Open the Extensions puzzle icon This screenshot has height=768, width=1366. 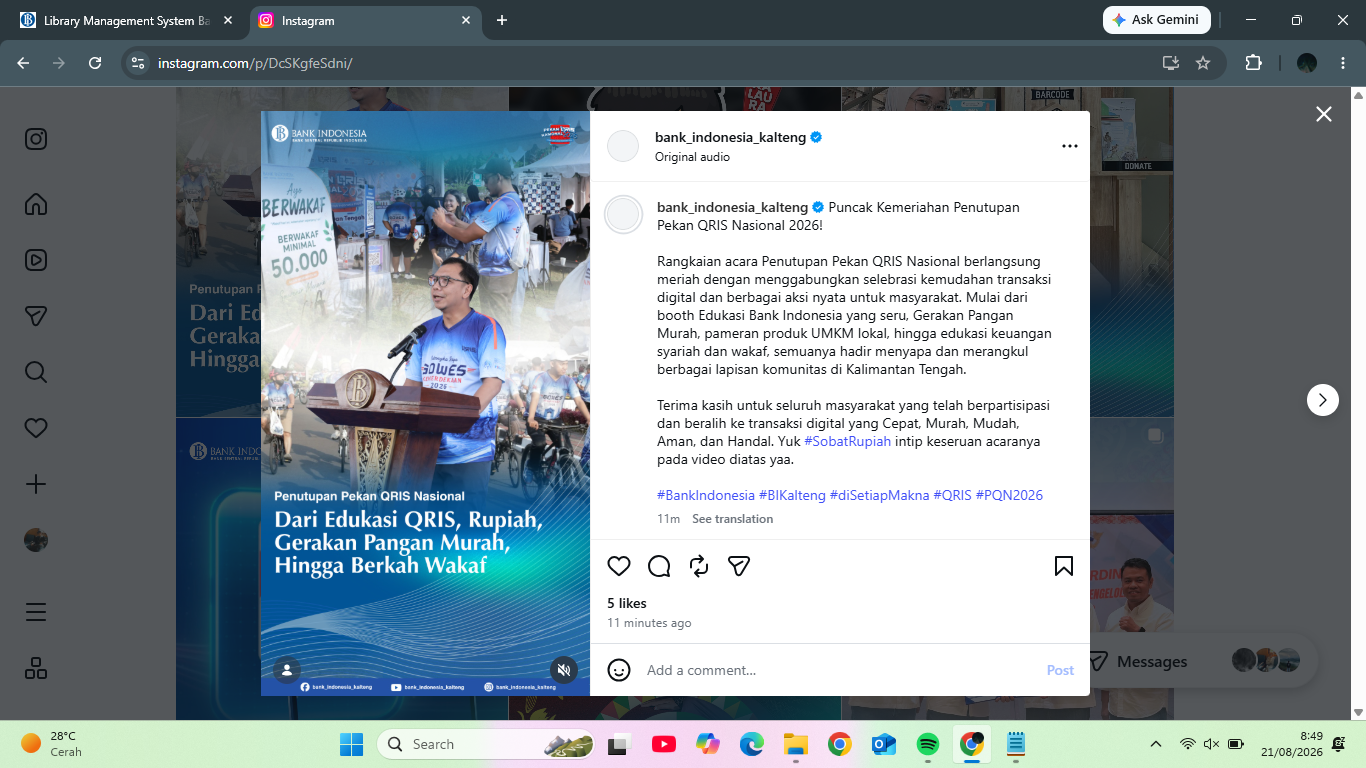(x=1253, y=63)
